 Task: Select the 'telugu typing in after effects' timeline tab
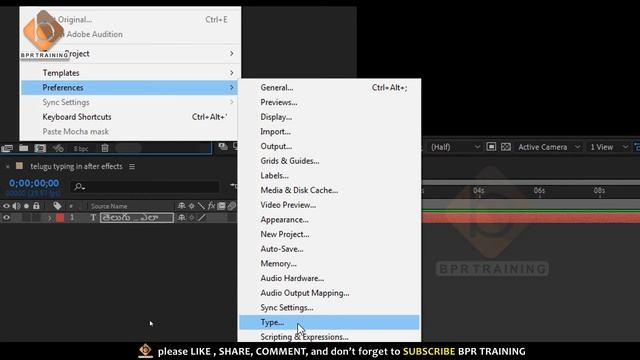click(76, 166)
